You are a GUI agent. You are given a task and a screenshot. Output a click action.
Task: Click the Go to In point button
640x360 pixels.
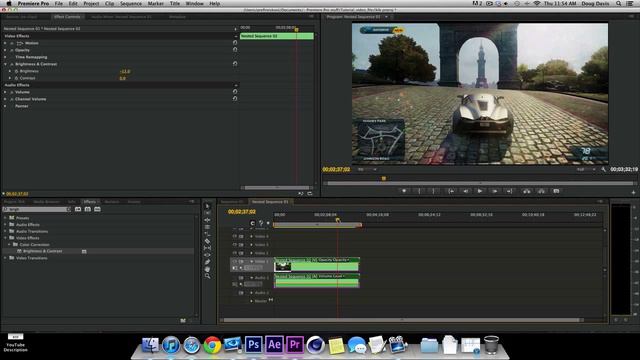click(451, 191)
